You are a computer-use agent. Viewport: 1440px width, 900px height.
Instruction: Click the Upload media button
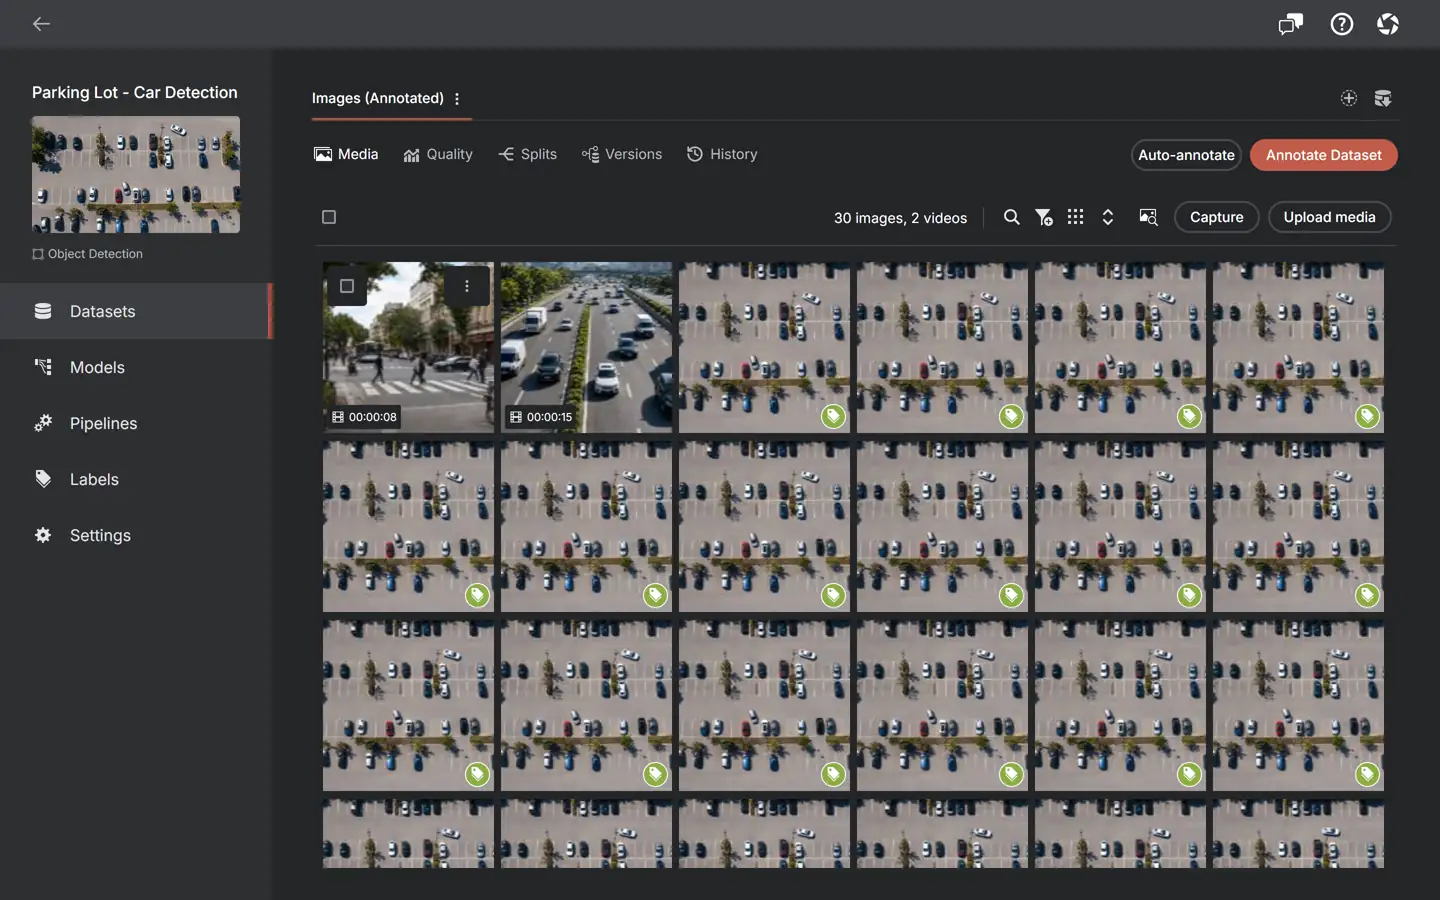click(1330, 217)
